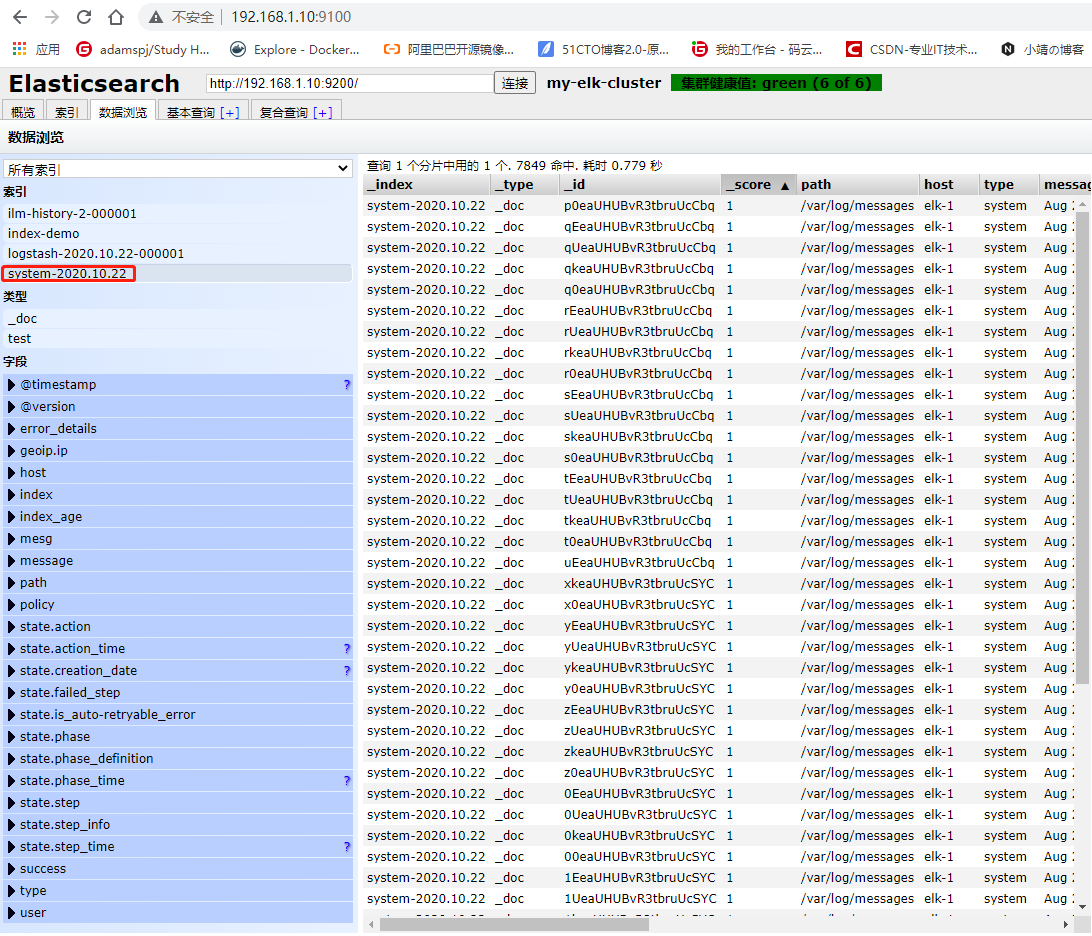Open the row with id zEeaUHUBvR3tbruUcSYC
The height and width of the screenshot is (936, 1092).
tap(719, 710)
